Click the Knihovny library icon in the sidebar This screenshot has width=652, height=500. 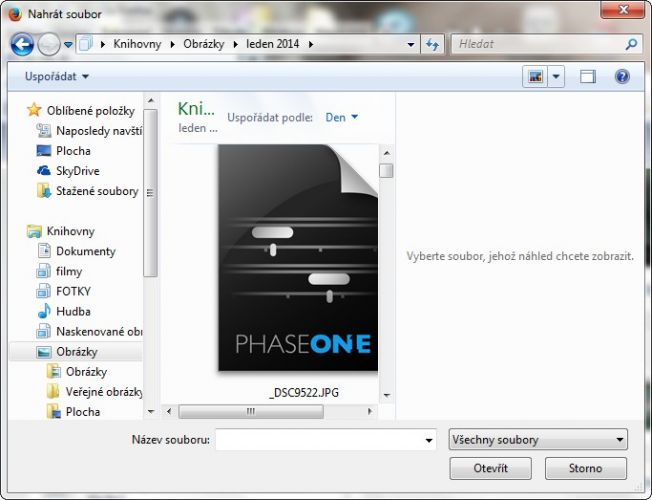point(35,231)
